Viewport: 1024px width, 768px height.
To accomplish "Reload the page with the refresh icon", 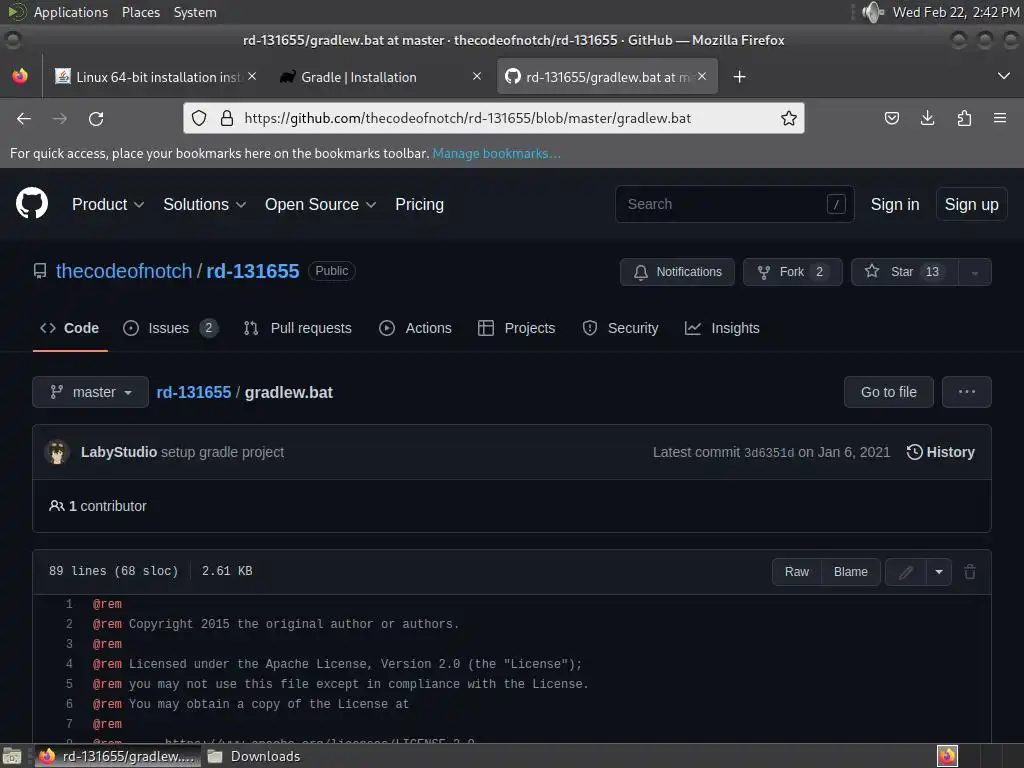I will (x=96, y=118).
